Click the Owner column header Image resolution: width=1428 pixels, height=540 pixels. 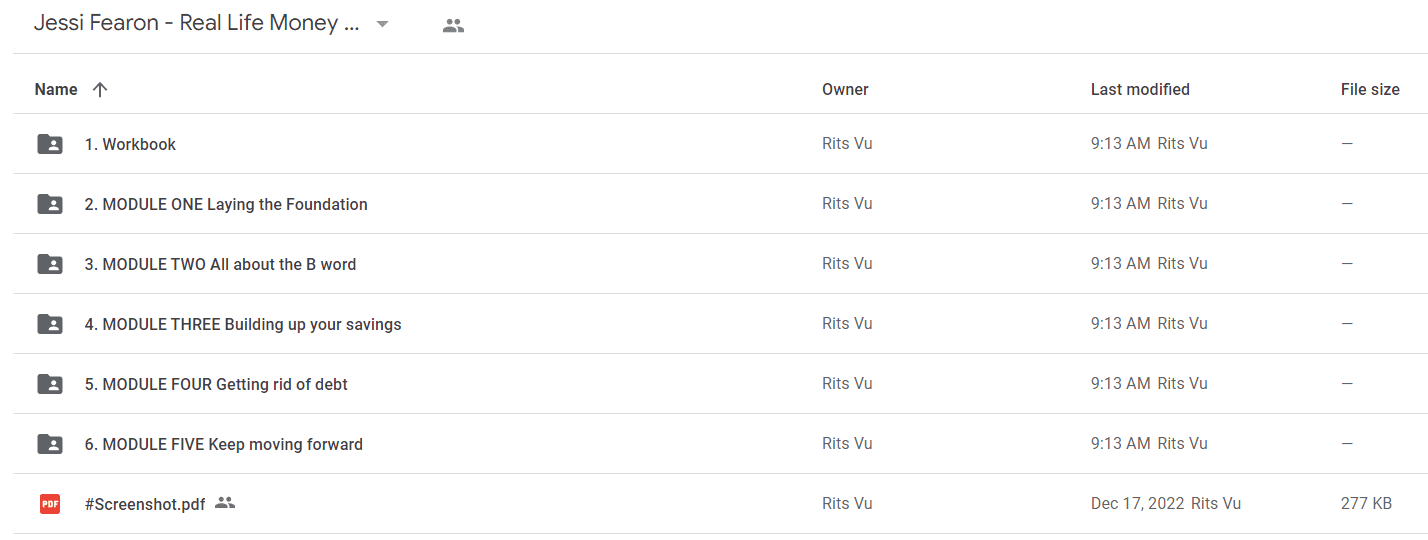click(x=845, y=89)
